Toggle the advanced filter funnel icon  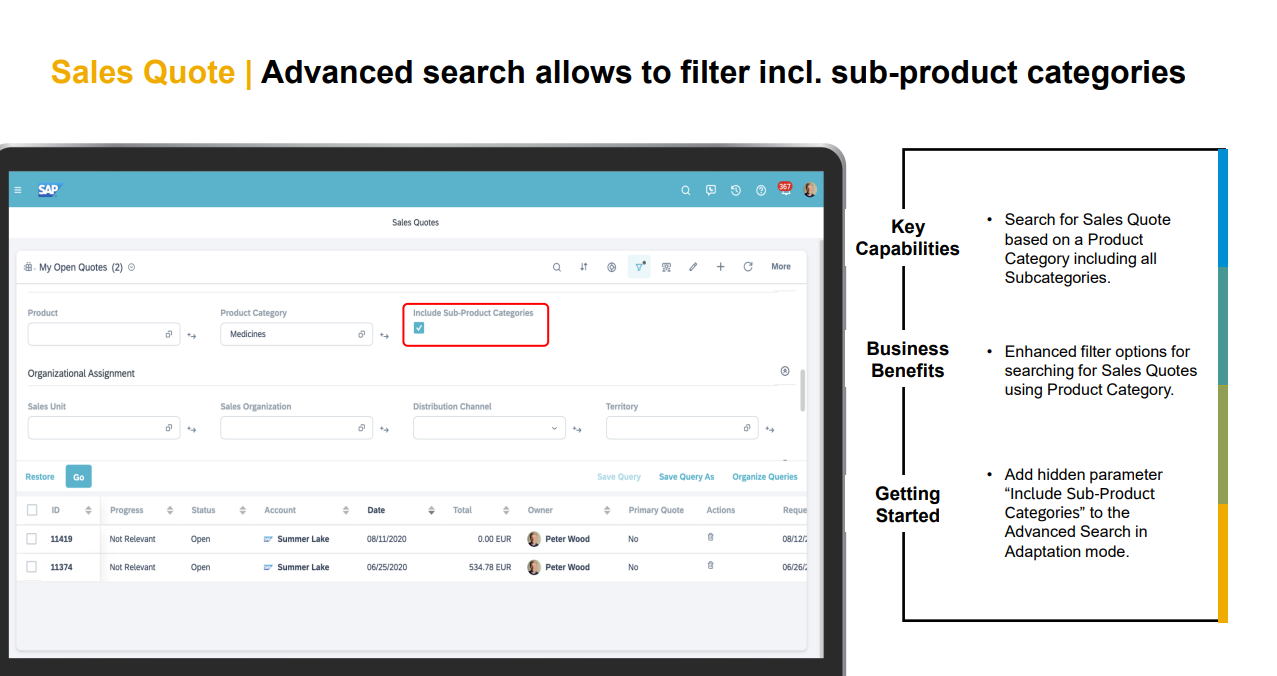639,267
